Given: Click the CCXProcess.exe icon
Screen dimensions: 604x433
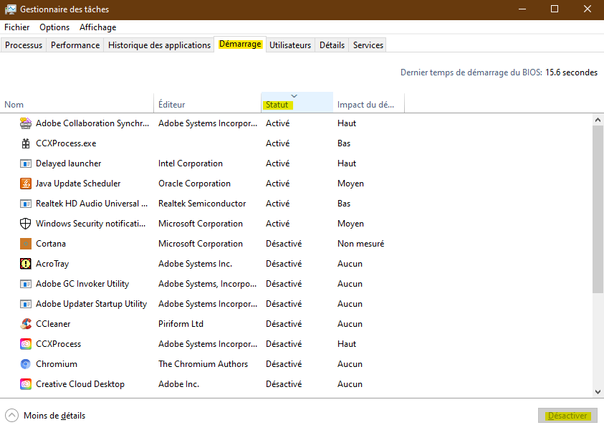Looking at the screenshot, I should (x=26, y=144).
